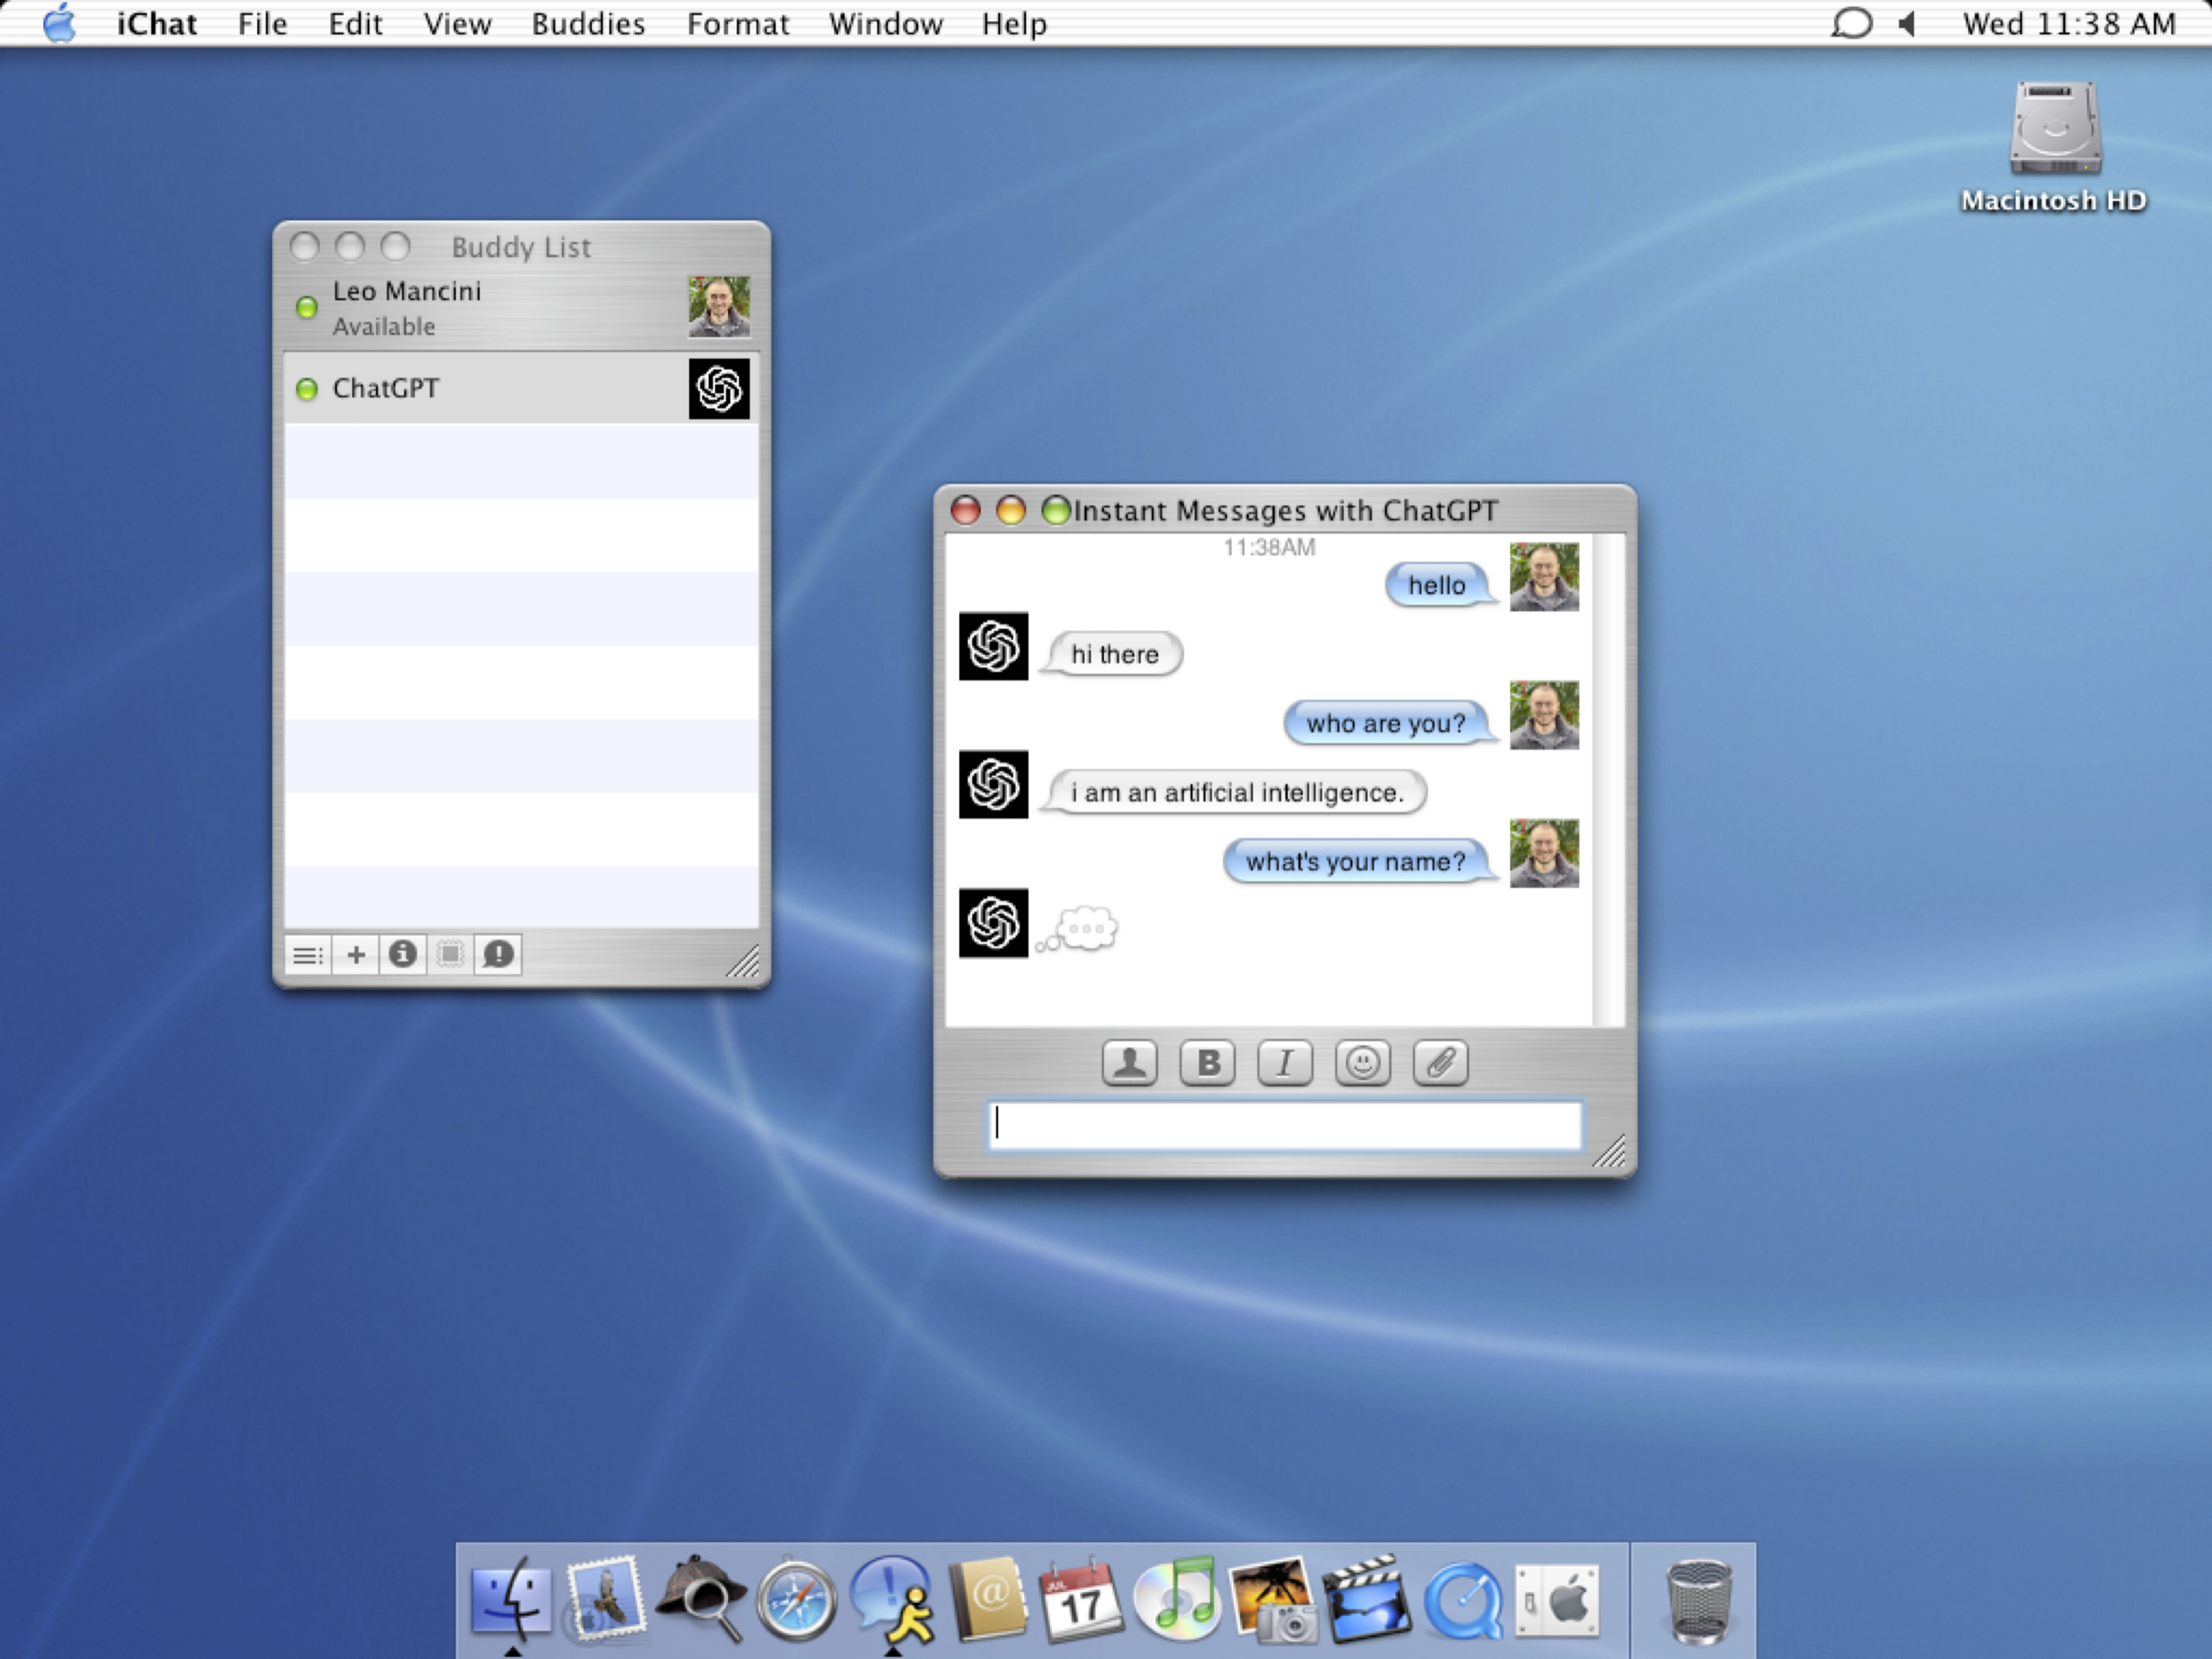Select the ChatGPT buddy row

pos(521,388)
